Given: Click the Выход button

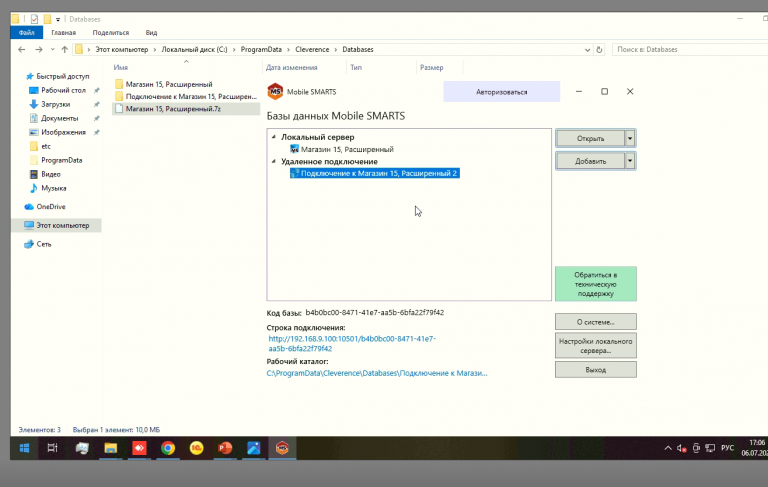Looking at the screenshot, I should pos(596,370).
